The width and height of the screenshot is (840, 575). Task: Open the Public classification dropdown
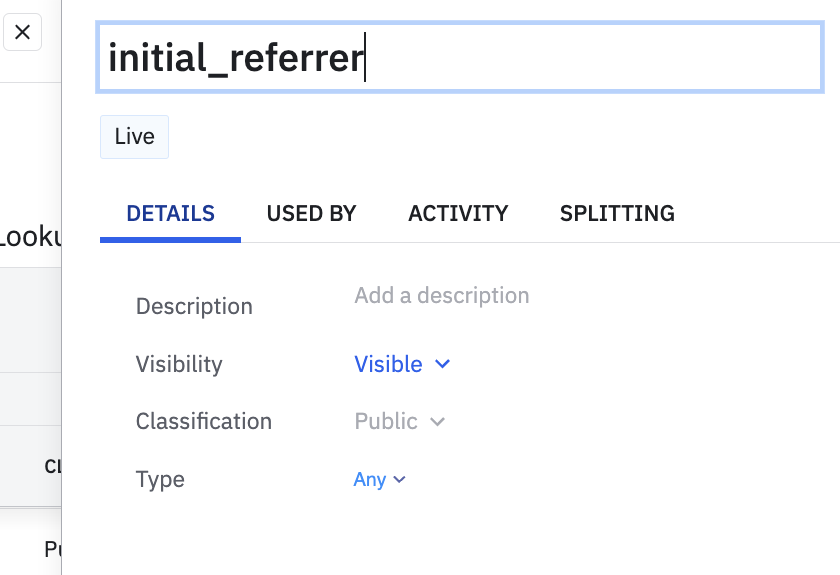tap(386, 421)
